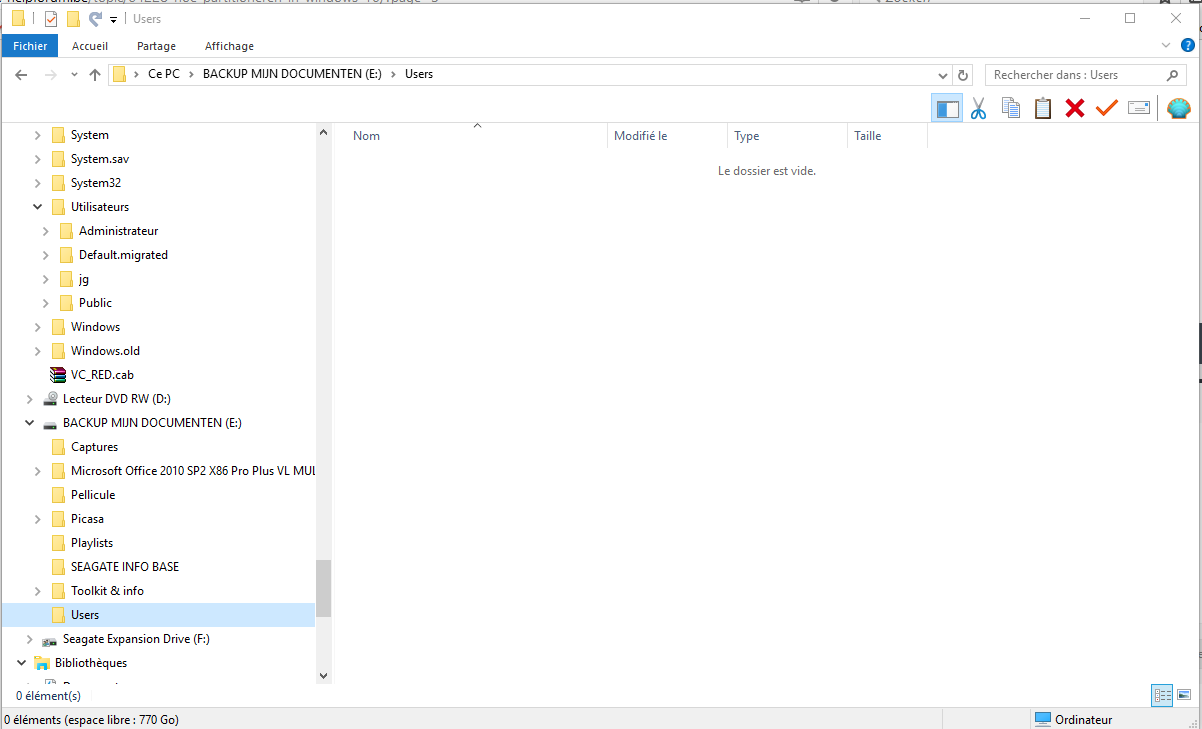Click the Undo quick access icon

(96, 19)
